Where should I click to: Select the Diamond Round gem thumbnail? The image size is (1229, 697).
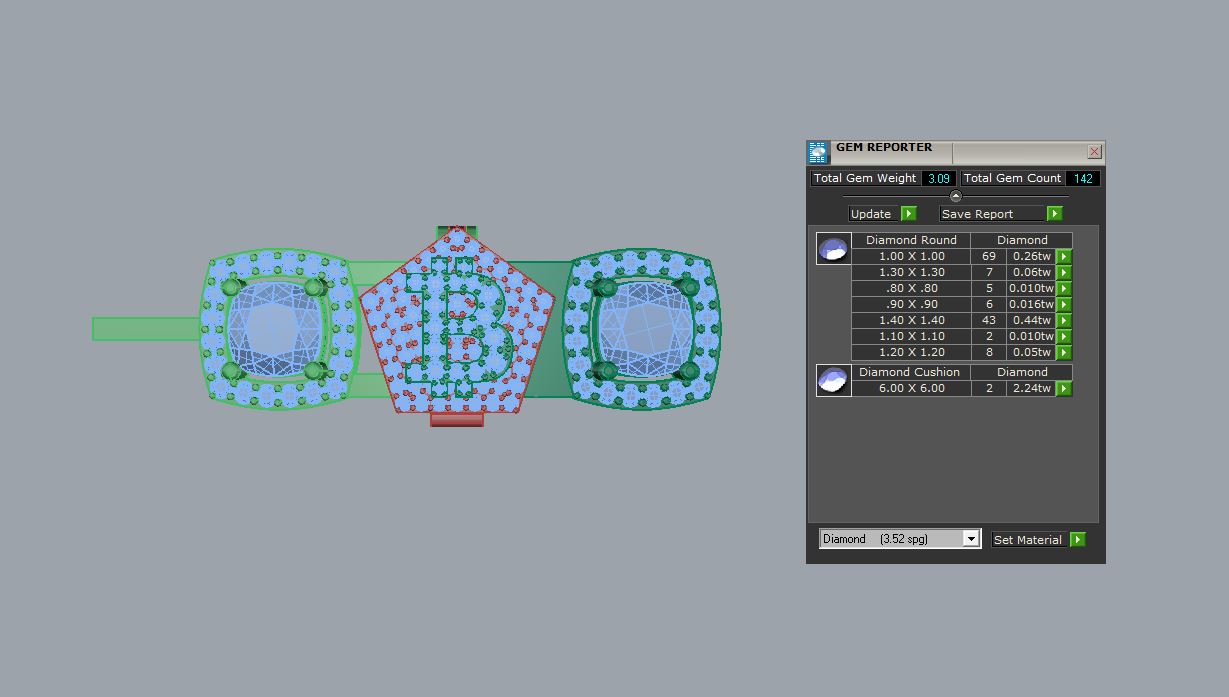click(x=834, y=249)
